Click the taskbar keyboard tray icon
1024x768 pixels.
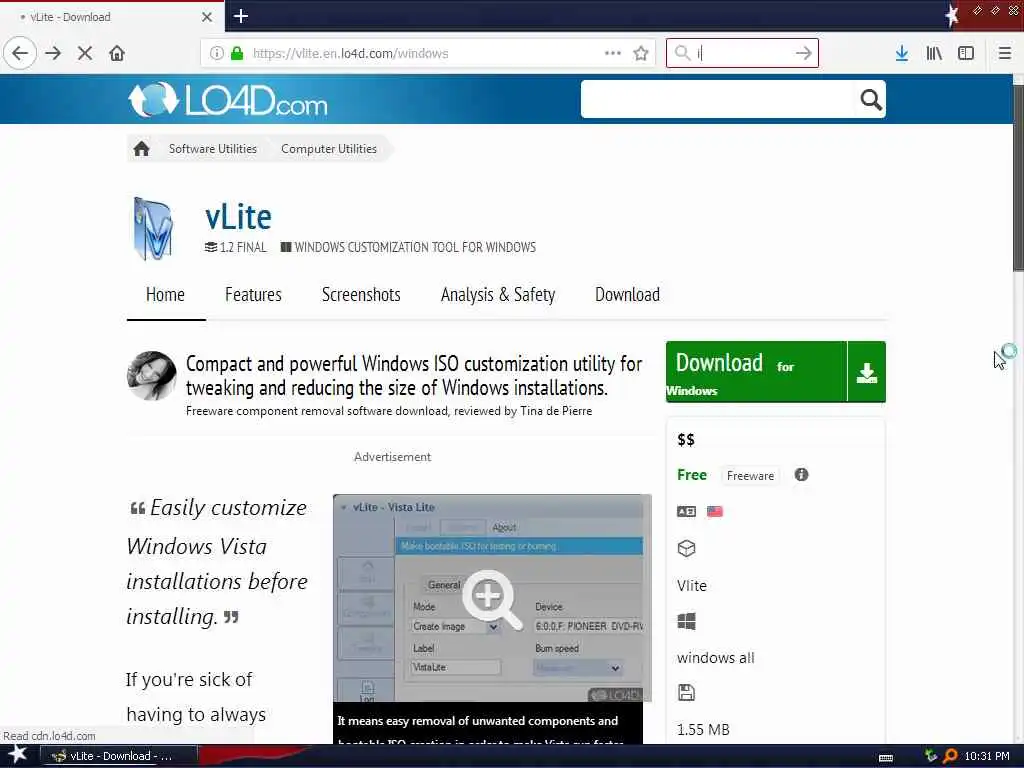pyautogui.click(x=886, y=758)
